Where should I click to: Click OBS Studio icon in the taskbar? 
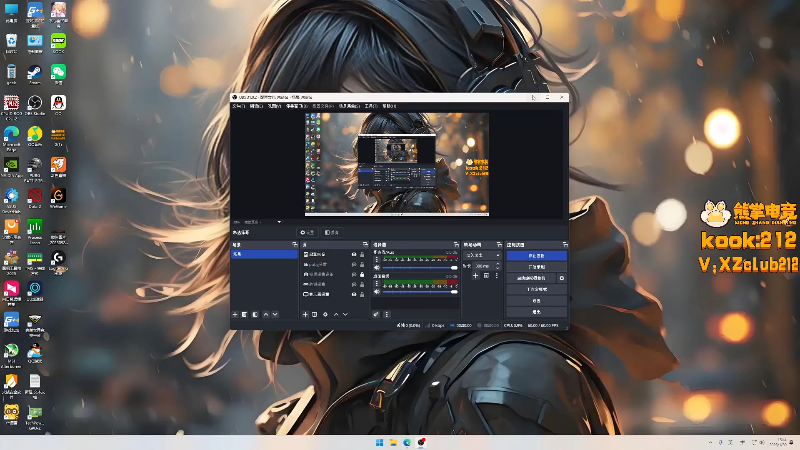click(x=421, y=442)
